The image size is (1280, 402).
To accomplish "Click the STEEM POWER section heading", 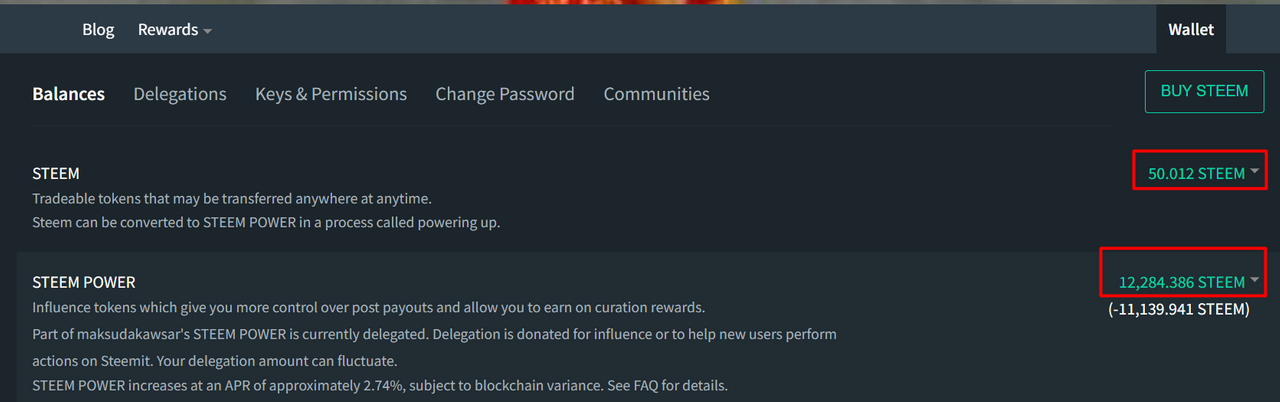I will tap(84, 282).
